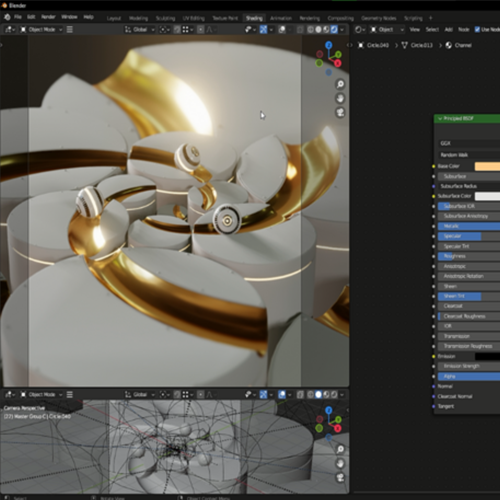Select the pan hand icon in the top viewport
The image size is (500, 500).
(340, 98)
